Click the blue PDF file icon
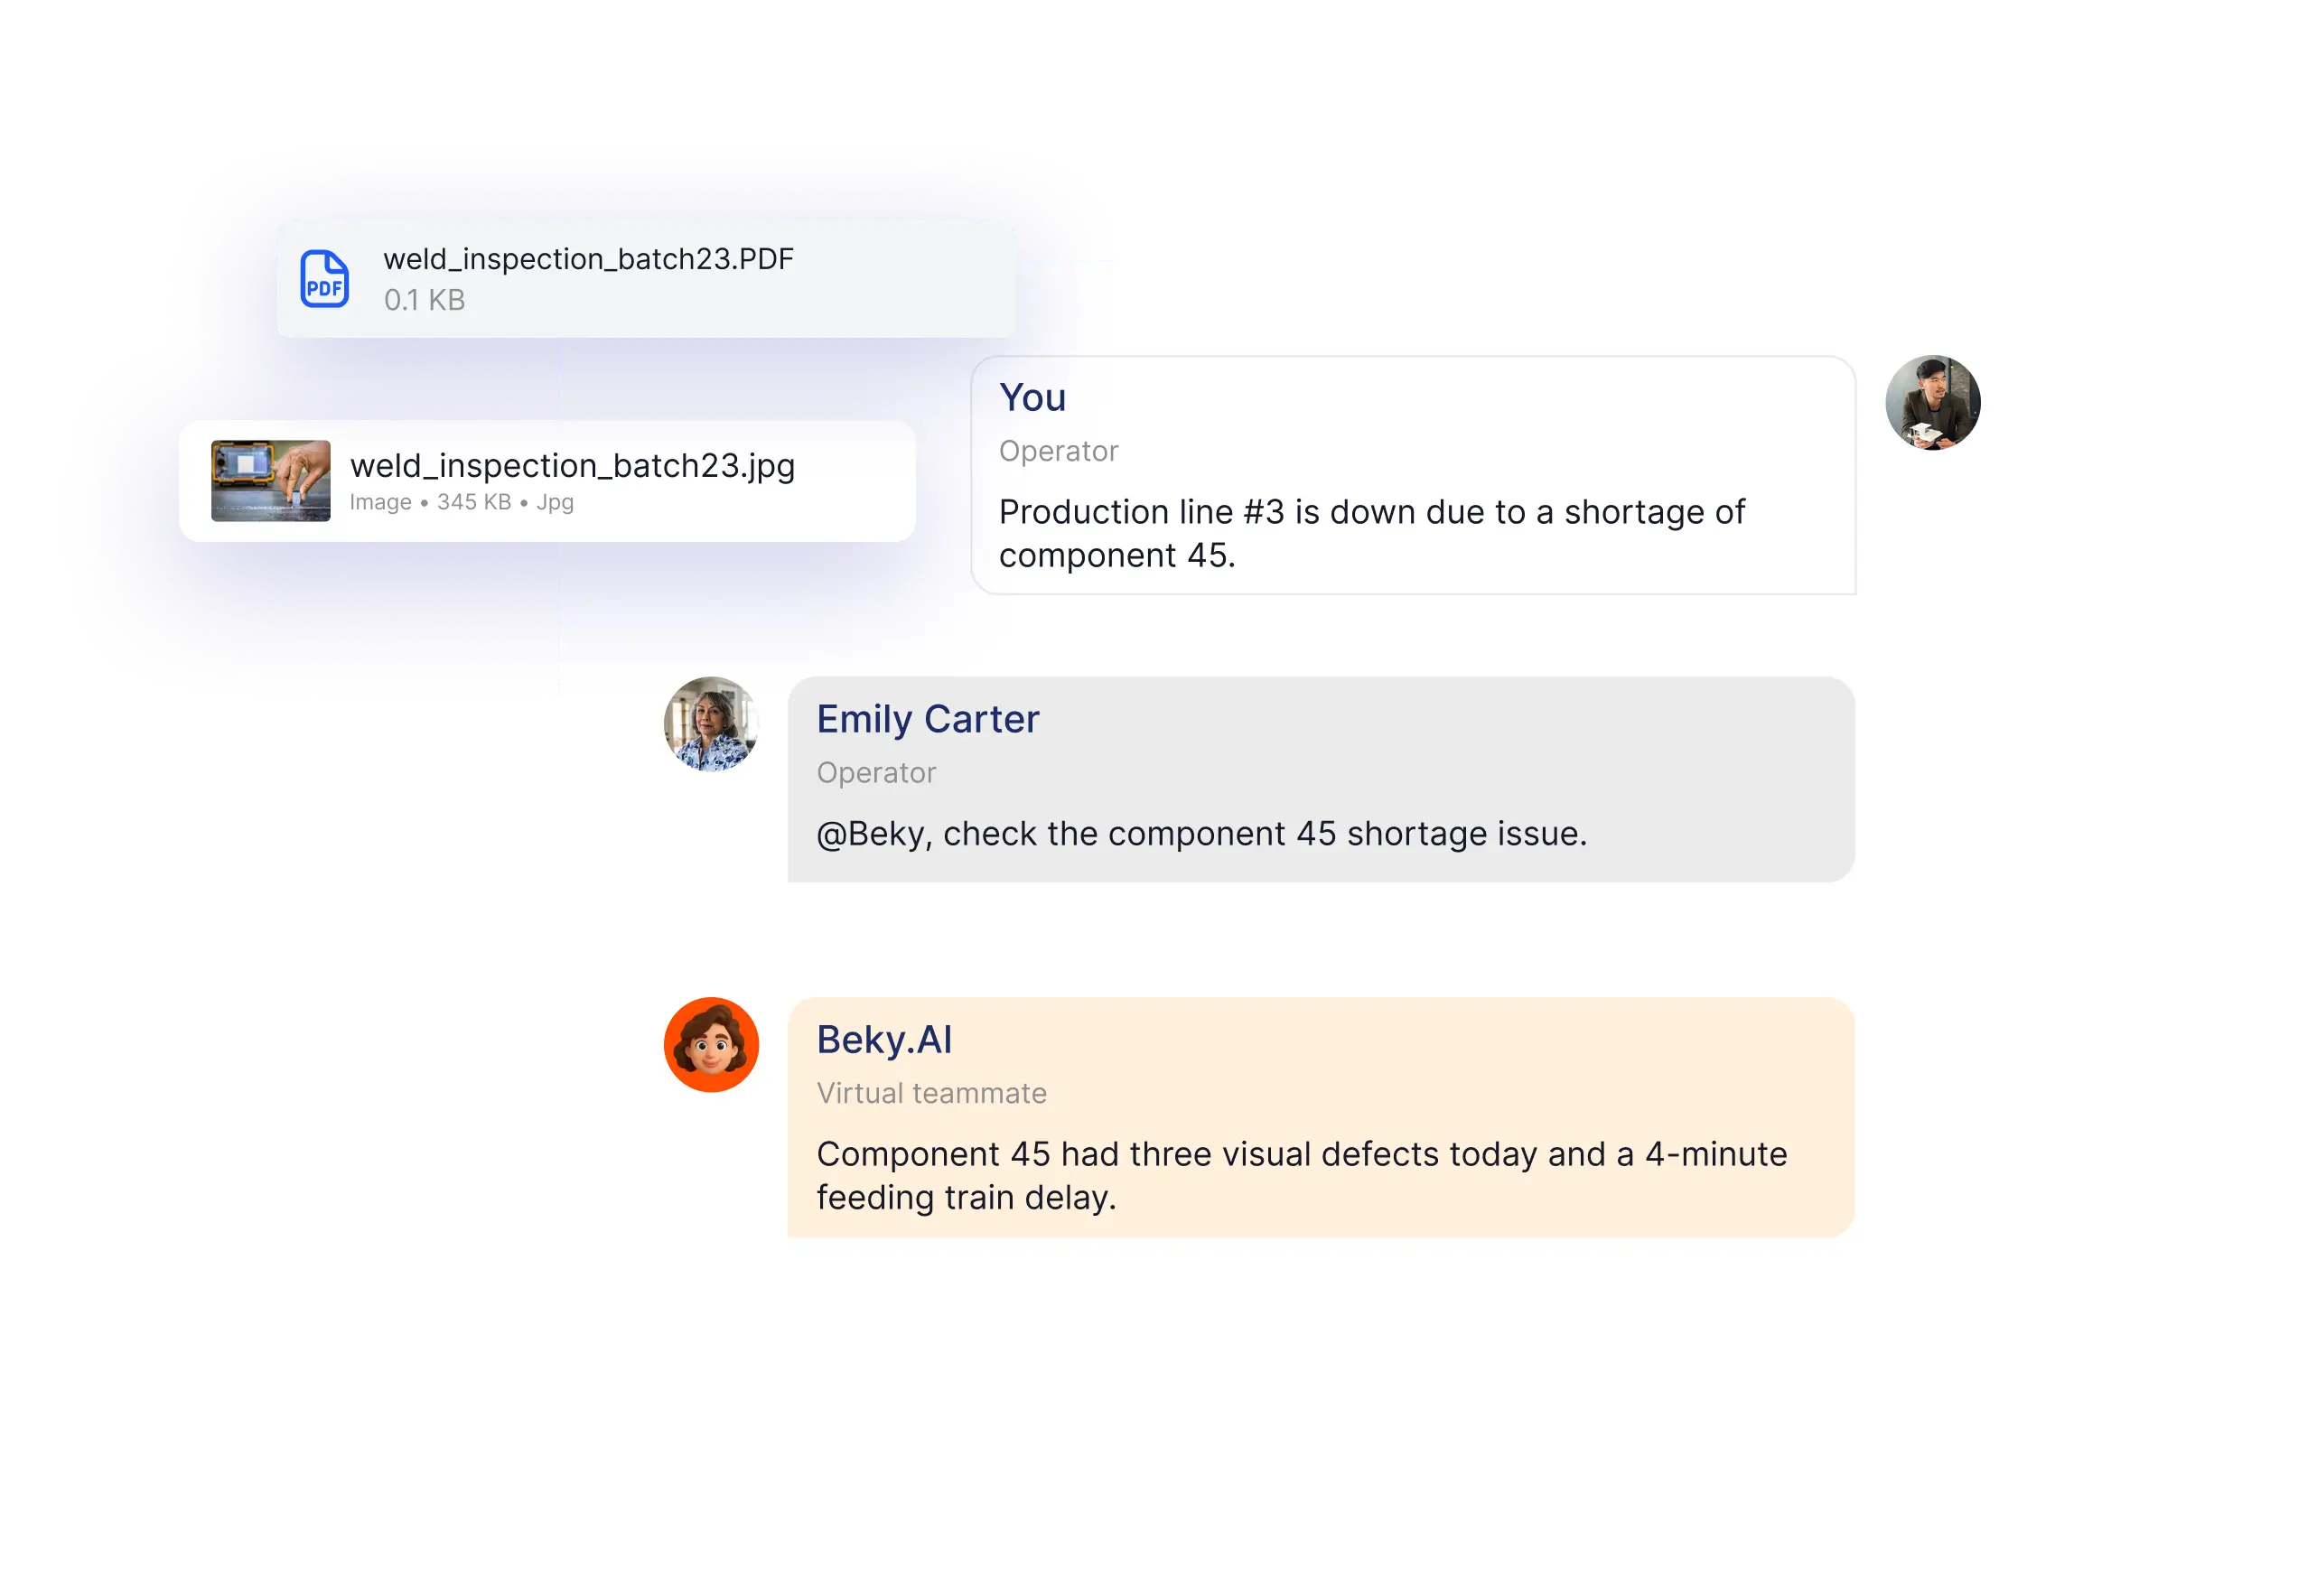The height and width of the screenshot is (1596, 2298). pyautogui.click(x=324, y=279)
